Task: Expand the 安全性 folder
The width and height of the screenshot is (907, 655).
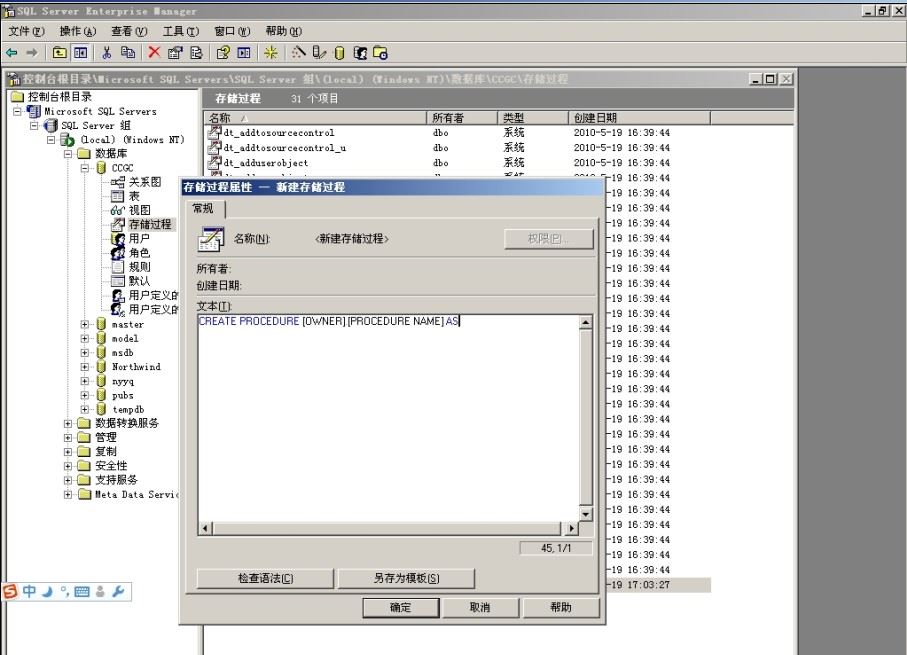Action: click(x=68, y=466)
